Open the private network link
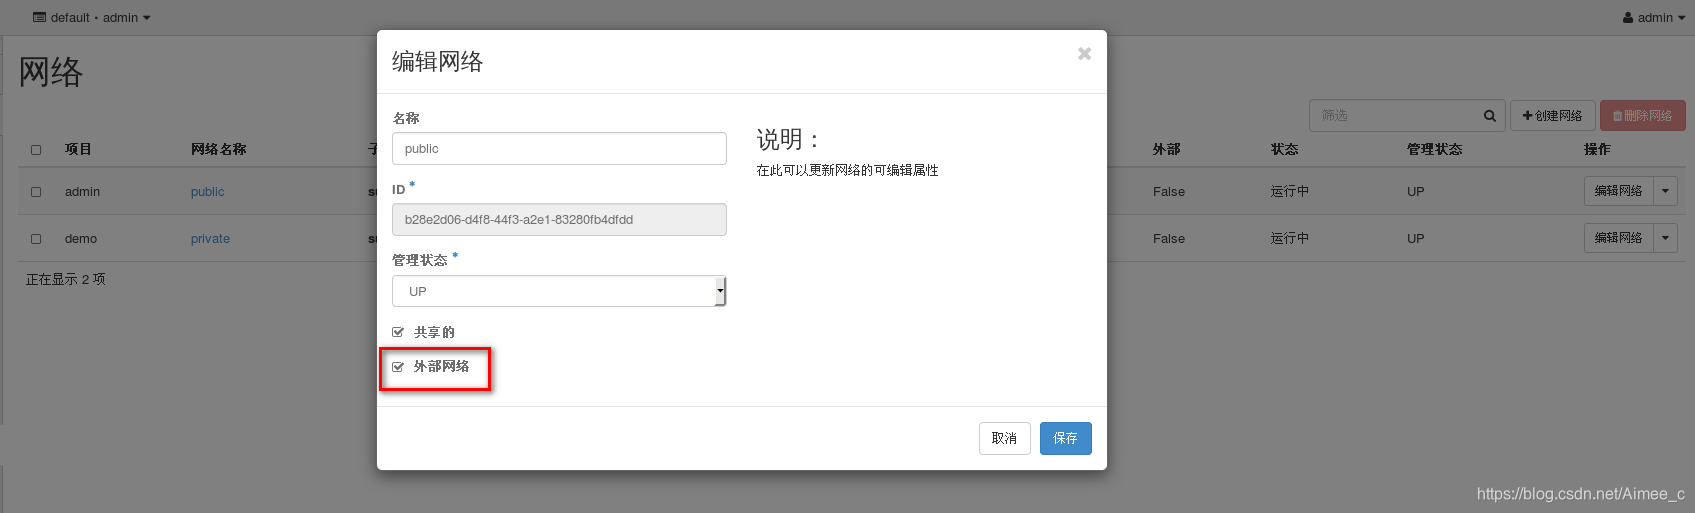1695x513 pixels. [210, 239]
